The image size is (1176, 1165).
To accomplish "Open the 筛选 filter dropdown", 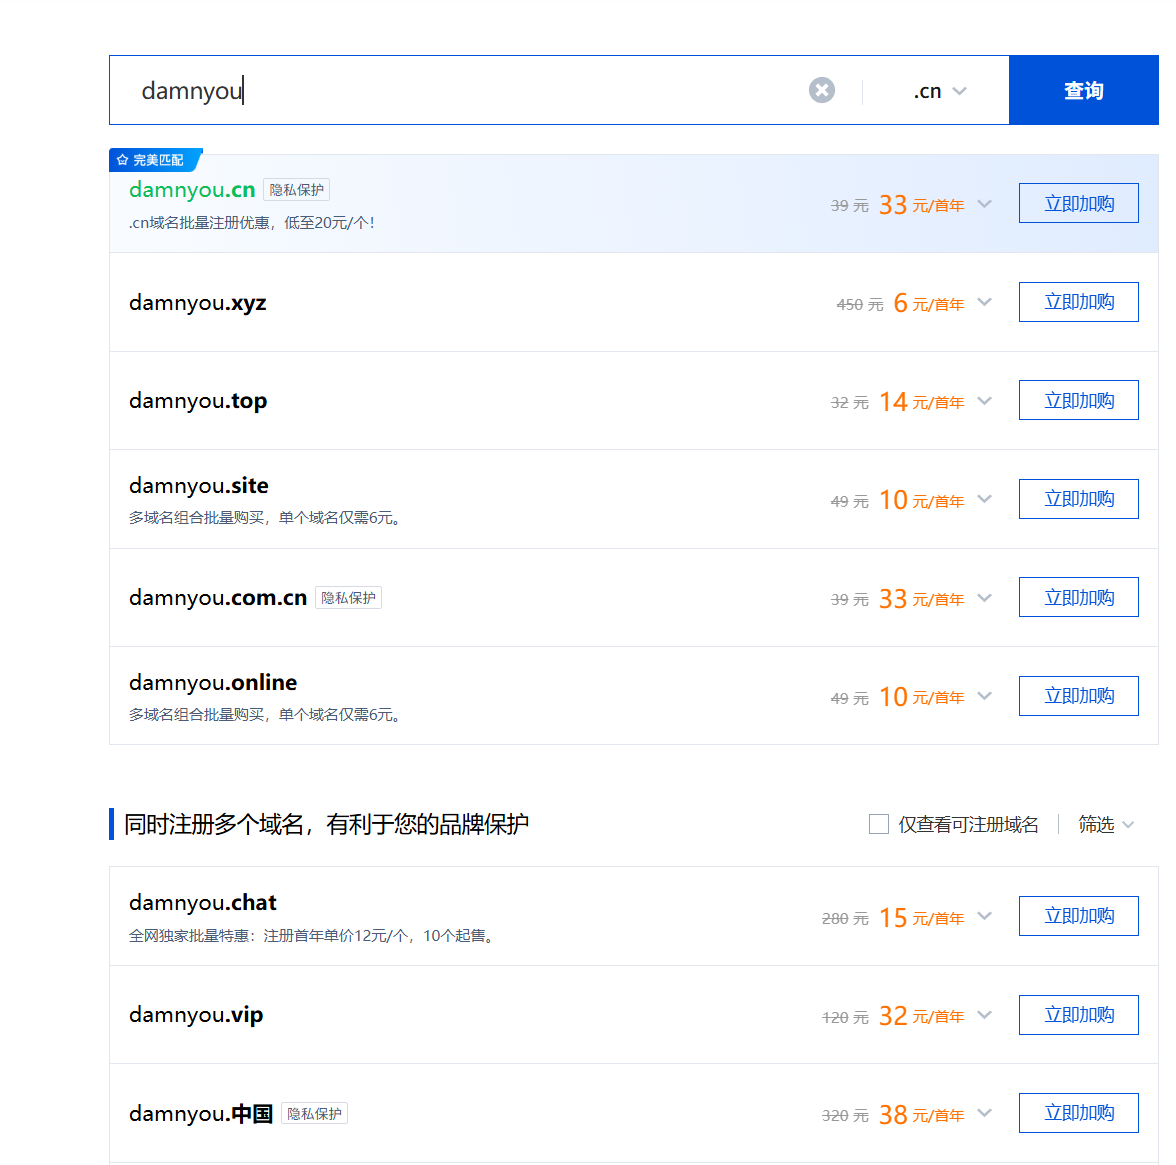I will 1105,824.
